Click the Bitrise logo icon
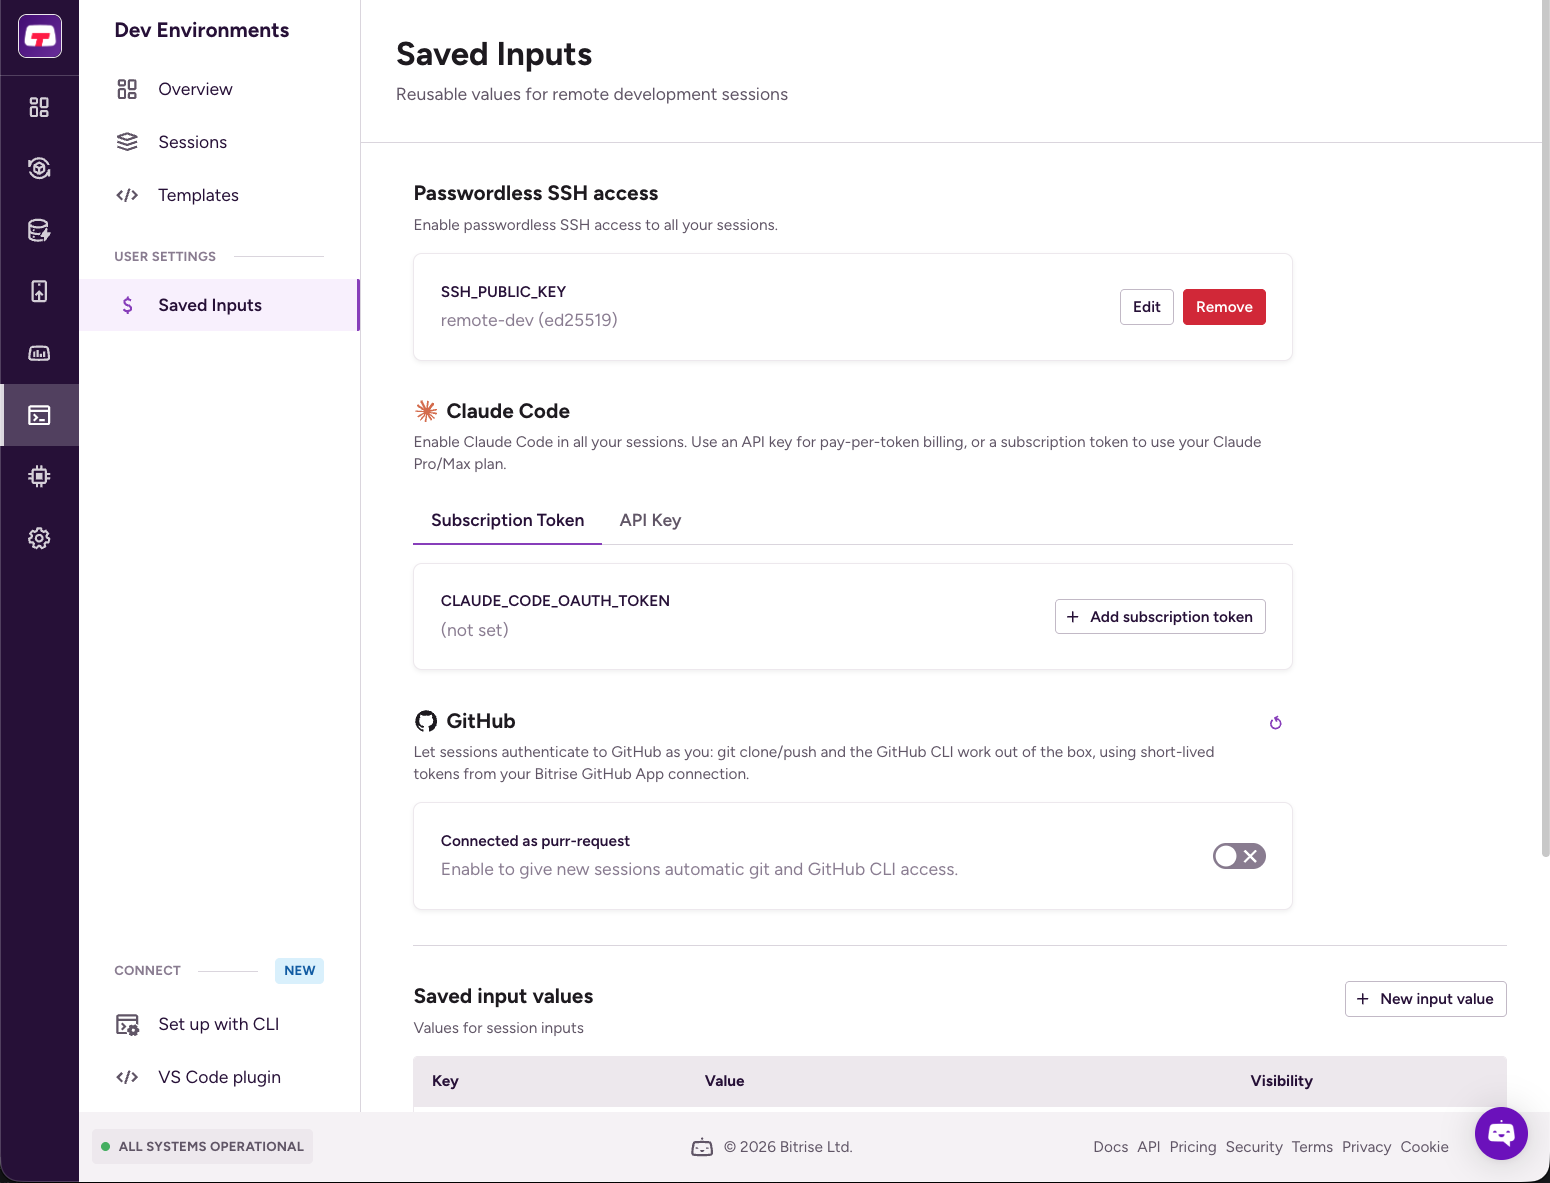Image resolution: width=1550 pixels, height=1183 pixels. click(40, 37)
